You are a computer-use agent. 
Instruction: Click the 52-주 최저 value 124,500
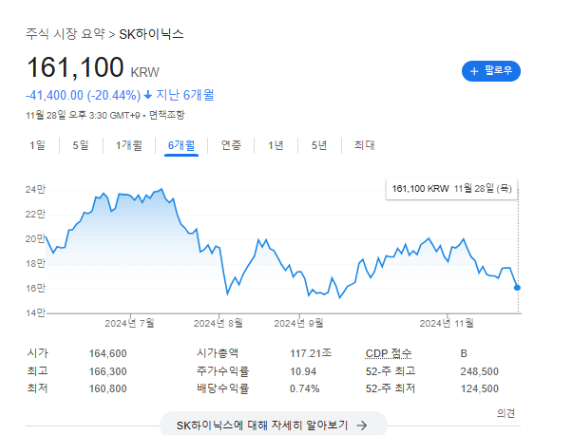[479, 389]
